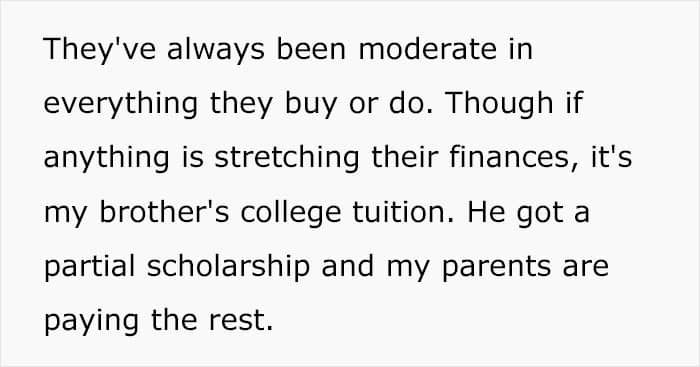Click the word "Though"
The height and width of the screenshot is (367, 700).
pos(500,103)
